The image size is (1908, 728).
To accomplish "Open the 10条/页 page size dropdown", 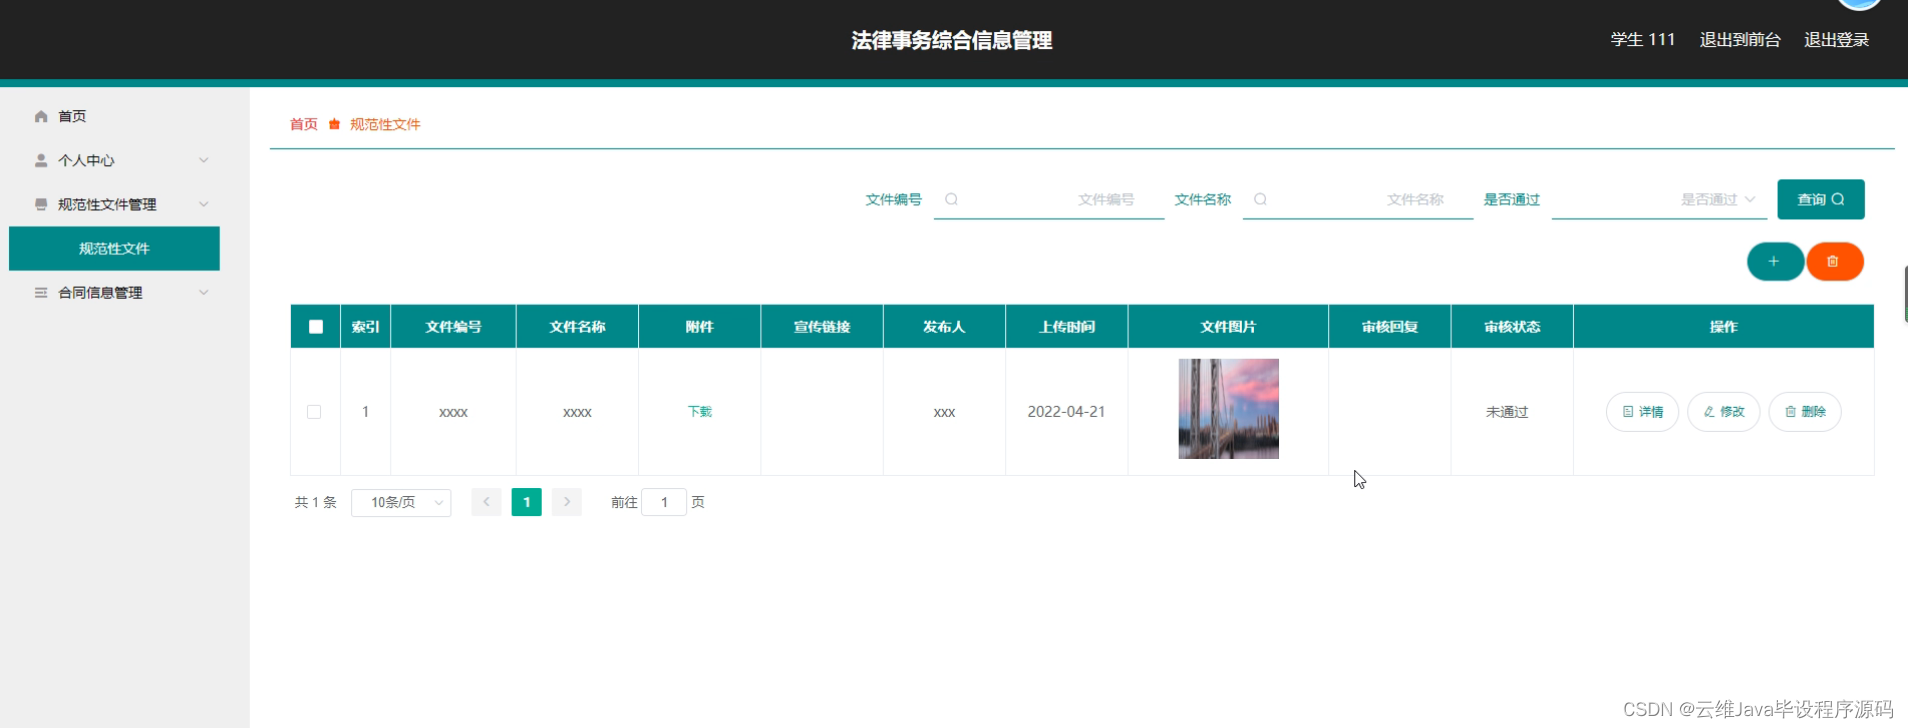I will pyautogui.click(x=401, y=502).
